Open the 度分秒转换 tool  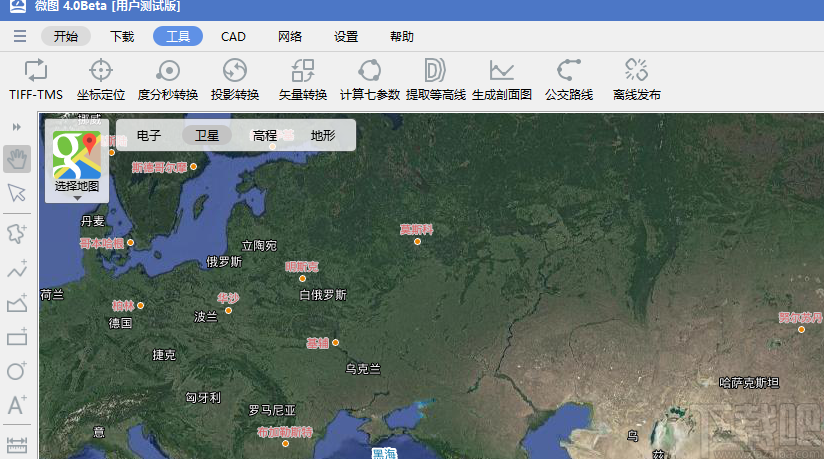pos(168,80)
